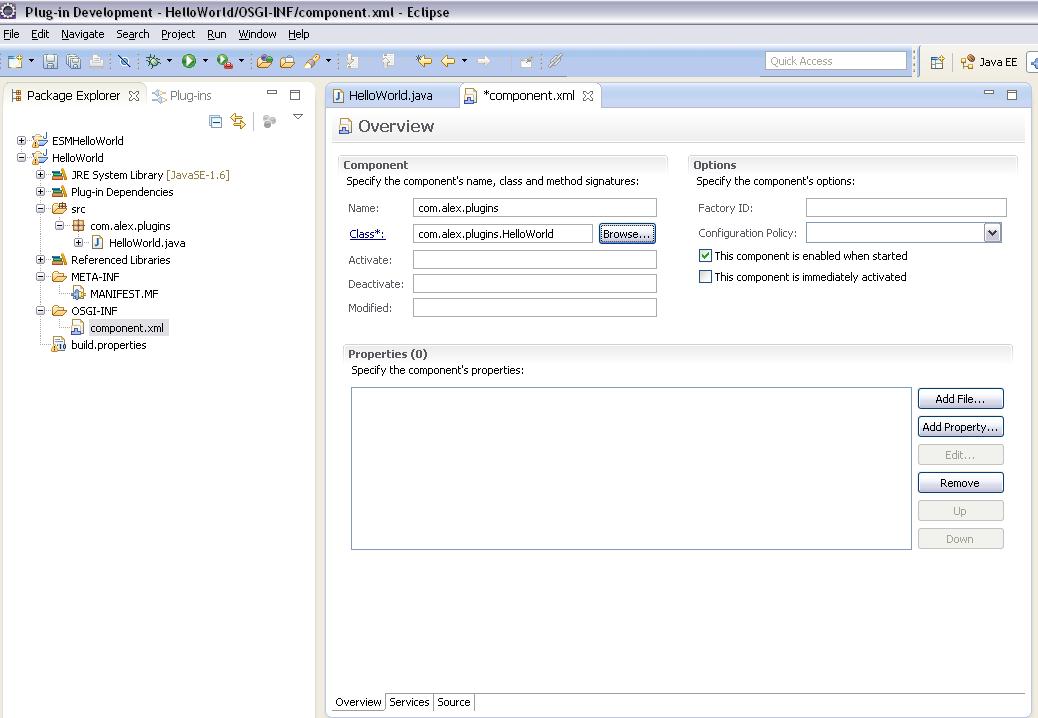This screenshot has height=718, width=1038.
Task: Open the New wizard dropdown arrow
Action: [x=31, y=61]
